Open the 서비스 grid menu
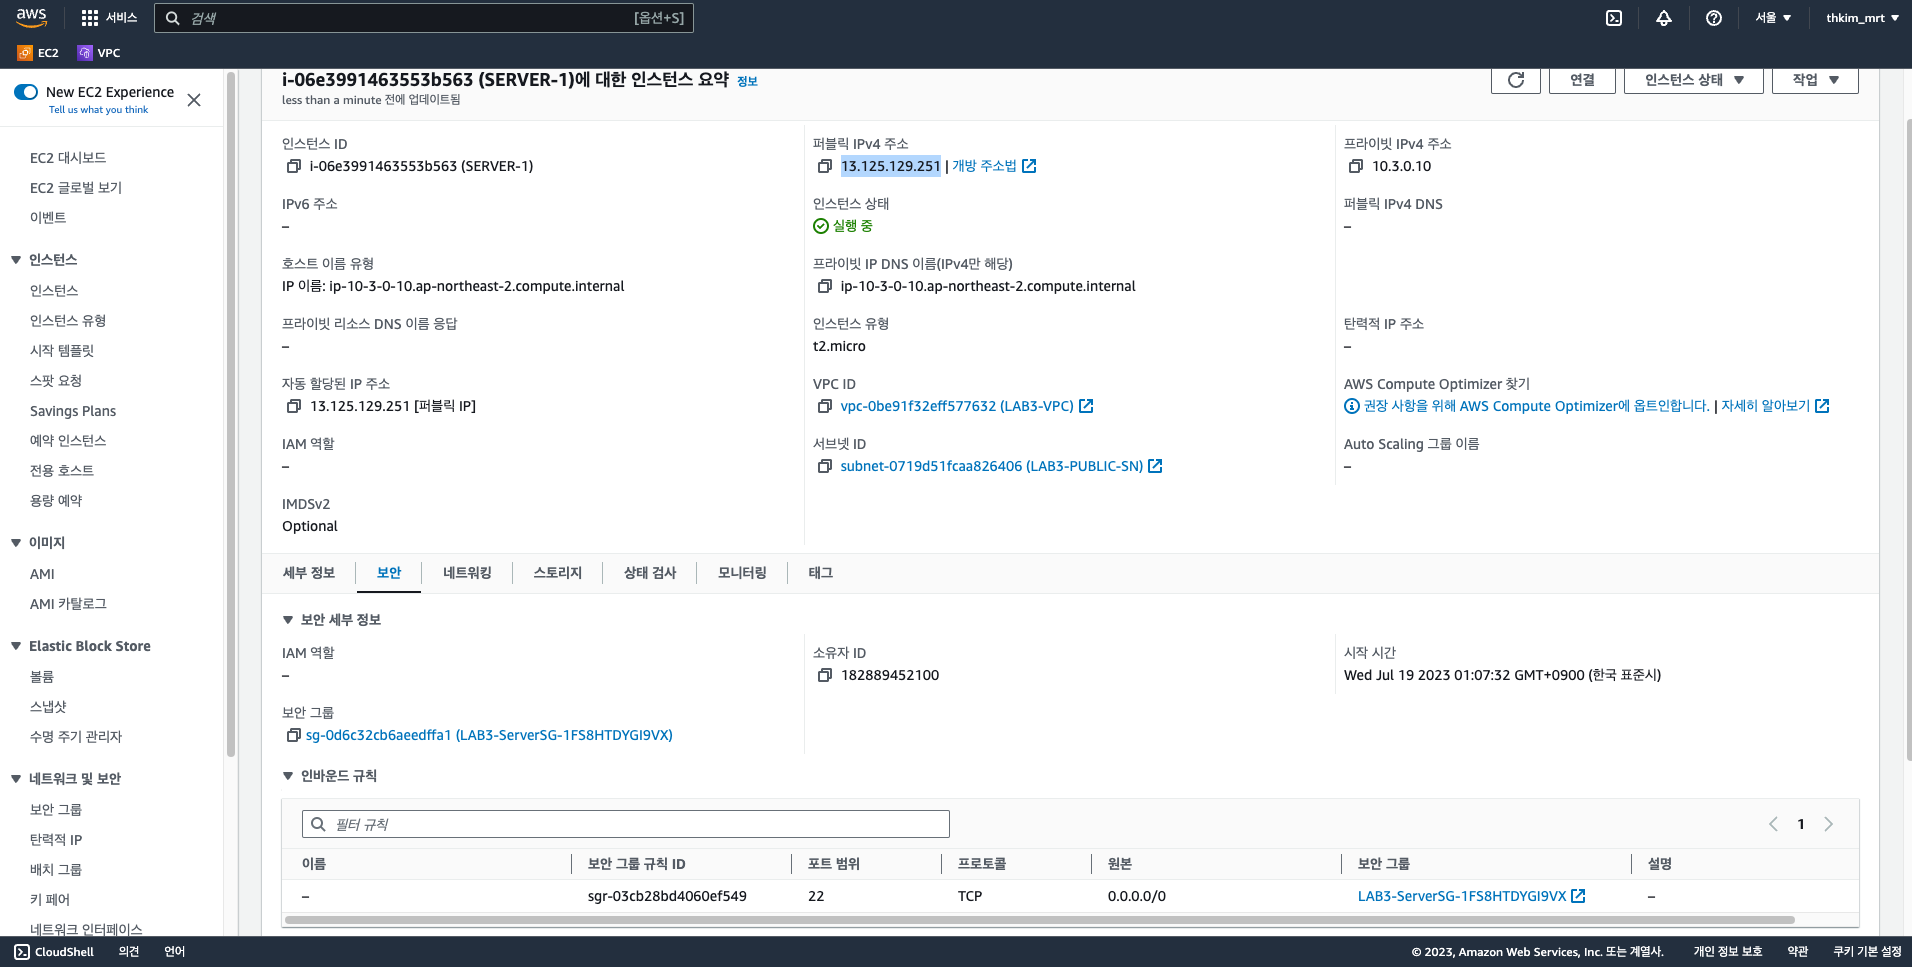The image size is (1912, 967). point(109,18)
